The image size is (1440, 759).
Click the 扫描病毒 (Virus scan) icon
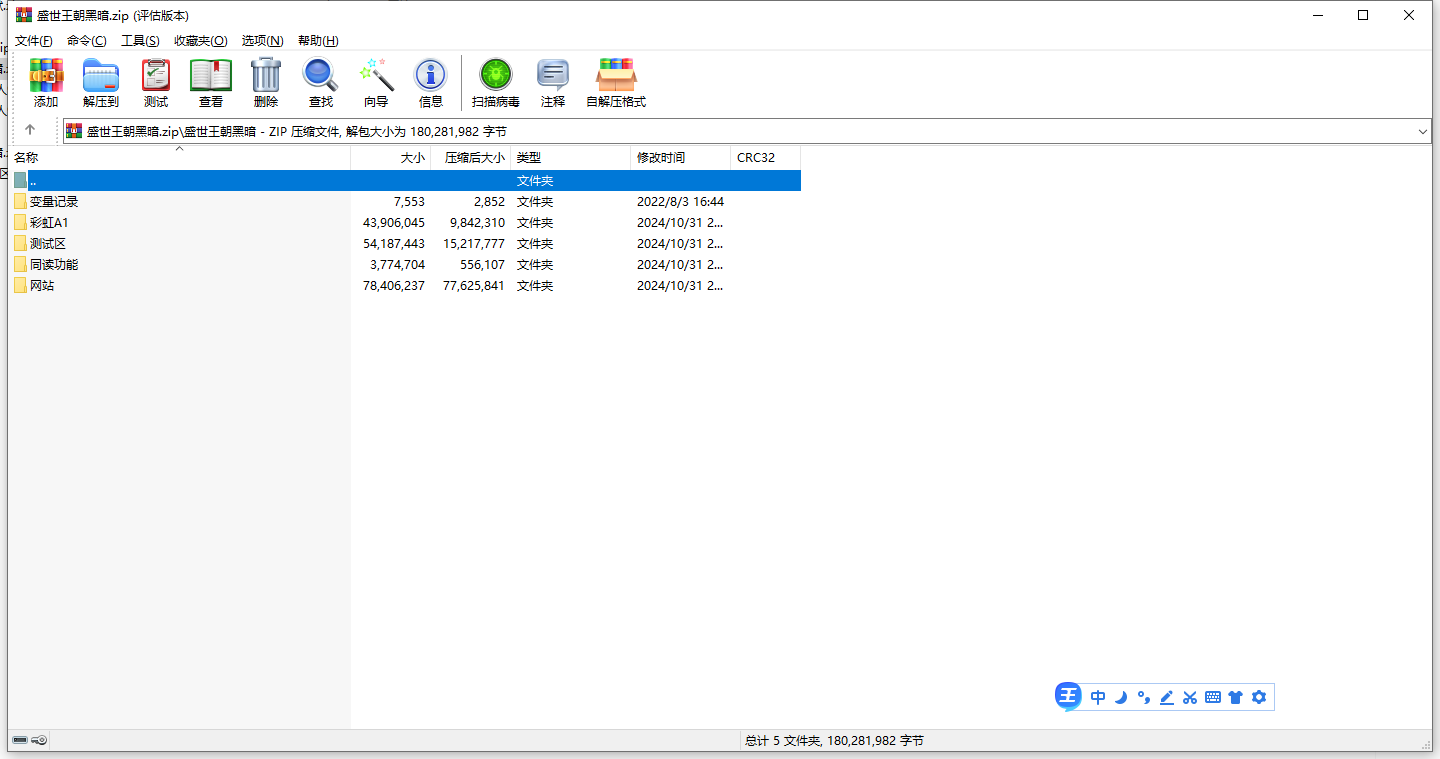[496, 76]
